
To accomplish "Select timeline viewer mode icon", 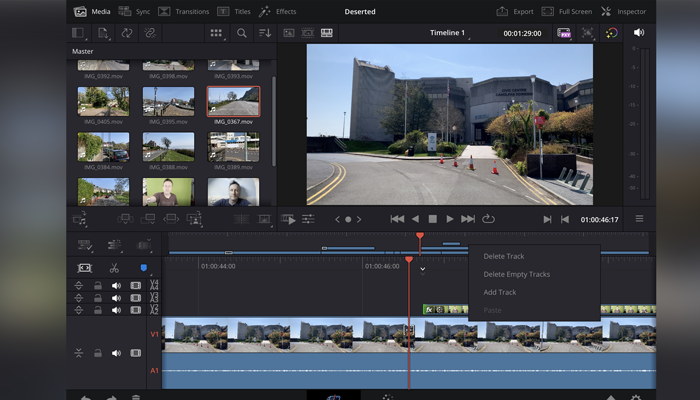I will [x=327, y=33].
